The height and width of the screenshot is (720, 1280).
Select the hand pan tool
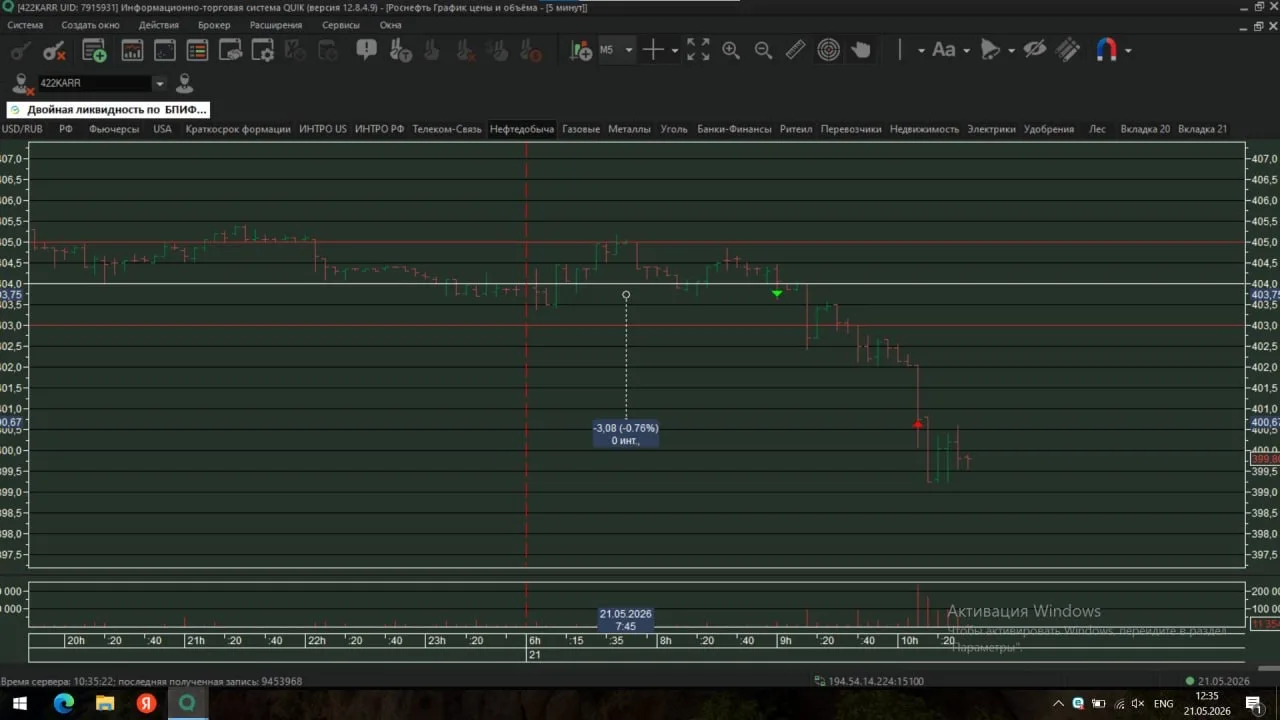[x=861, y=50]
